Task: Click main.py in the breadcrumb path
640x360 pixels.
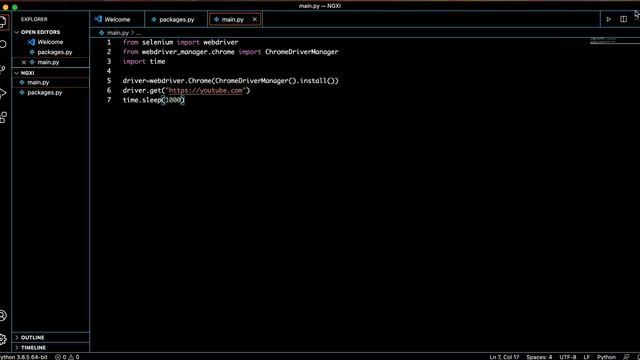Action: coord(118,33)
